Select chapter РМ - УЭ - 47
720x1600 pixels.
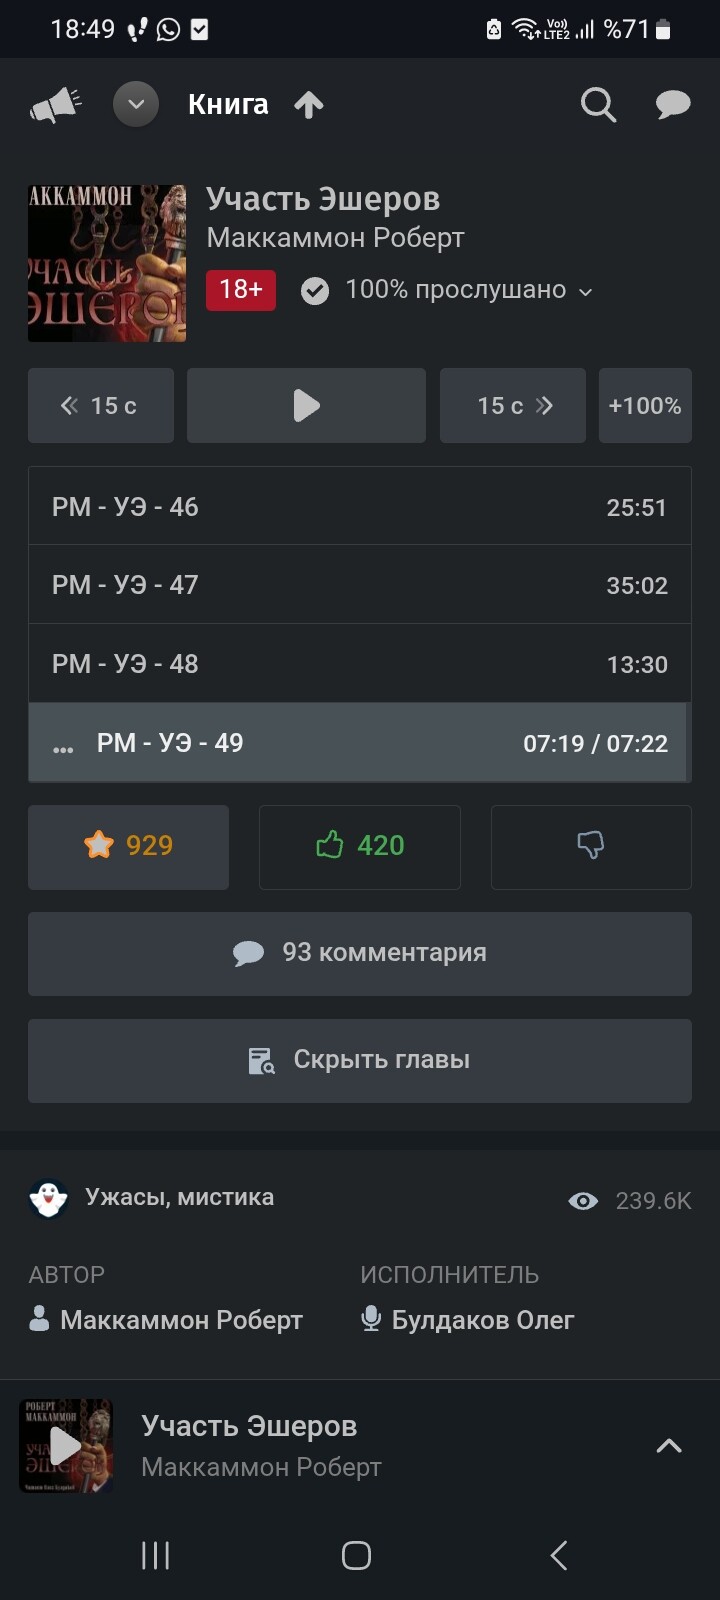click(x=360, y=585)
